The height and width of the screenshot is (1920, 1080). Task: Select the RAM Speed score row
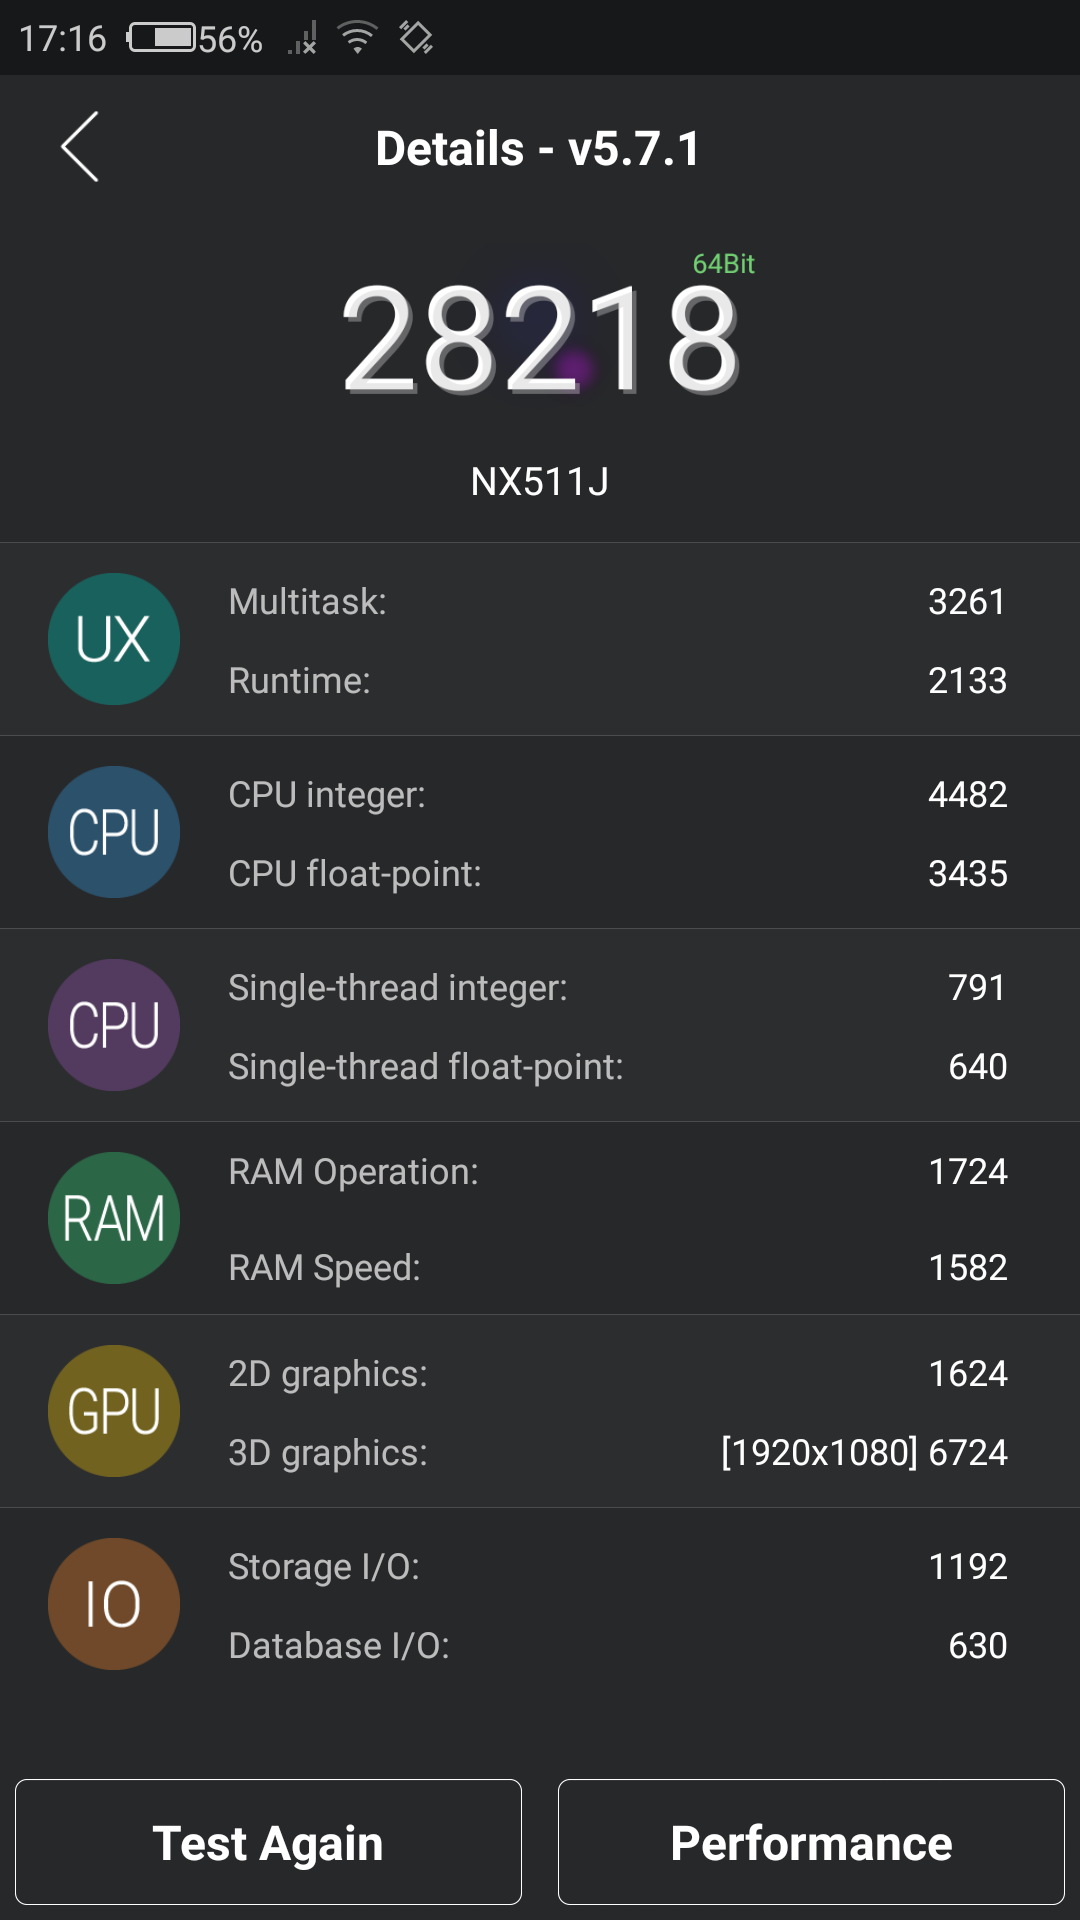[x=617, y=1268]
